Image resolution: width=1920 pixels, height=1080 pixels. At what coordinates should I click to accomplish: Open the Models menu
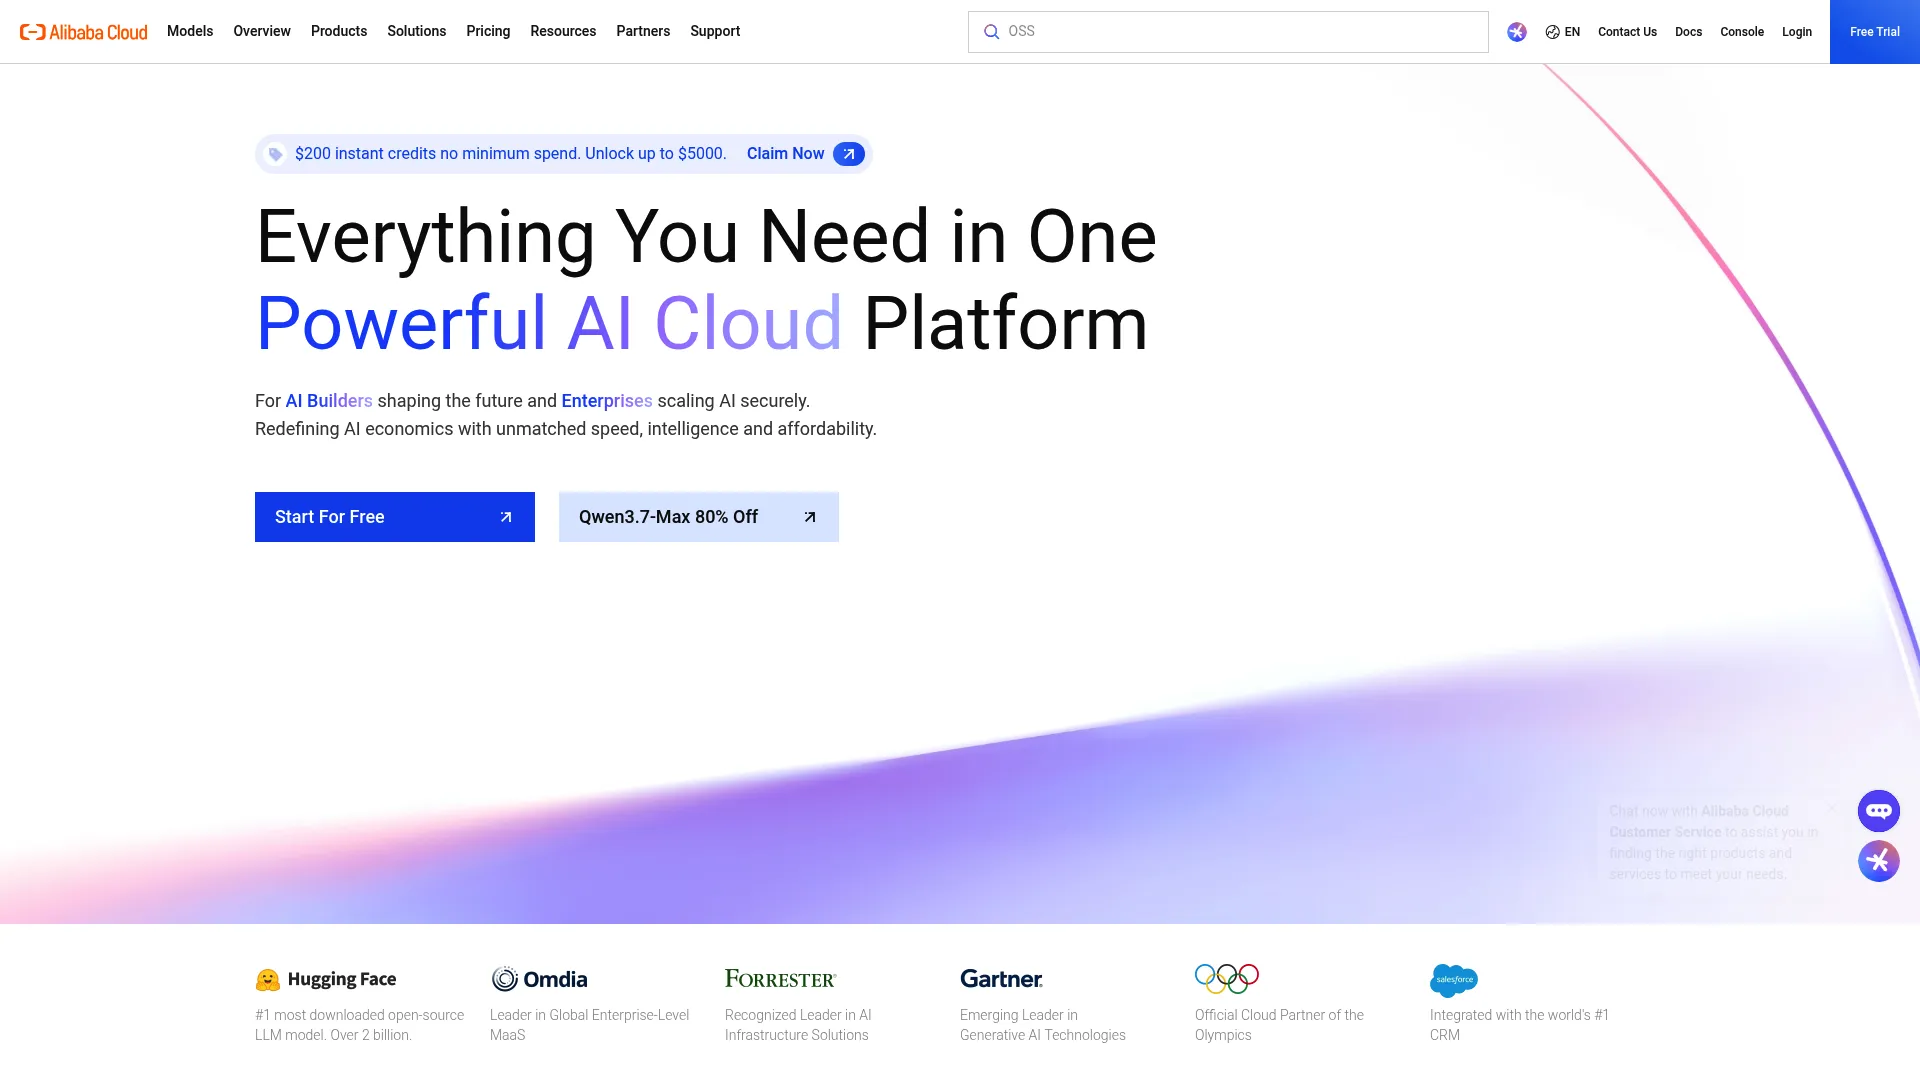(x=190, y=31)
